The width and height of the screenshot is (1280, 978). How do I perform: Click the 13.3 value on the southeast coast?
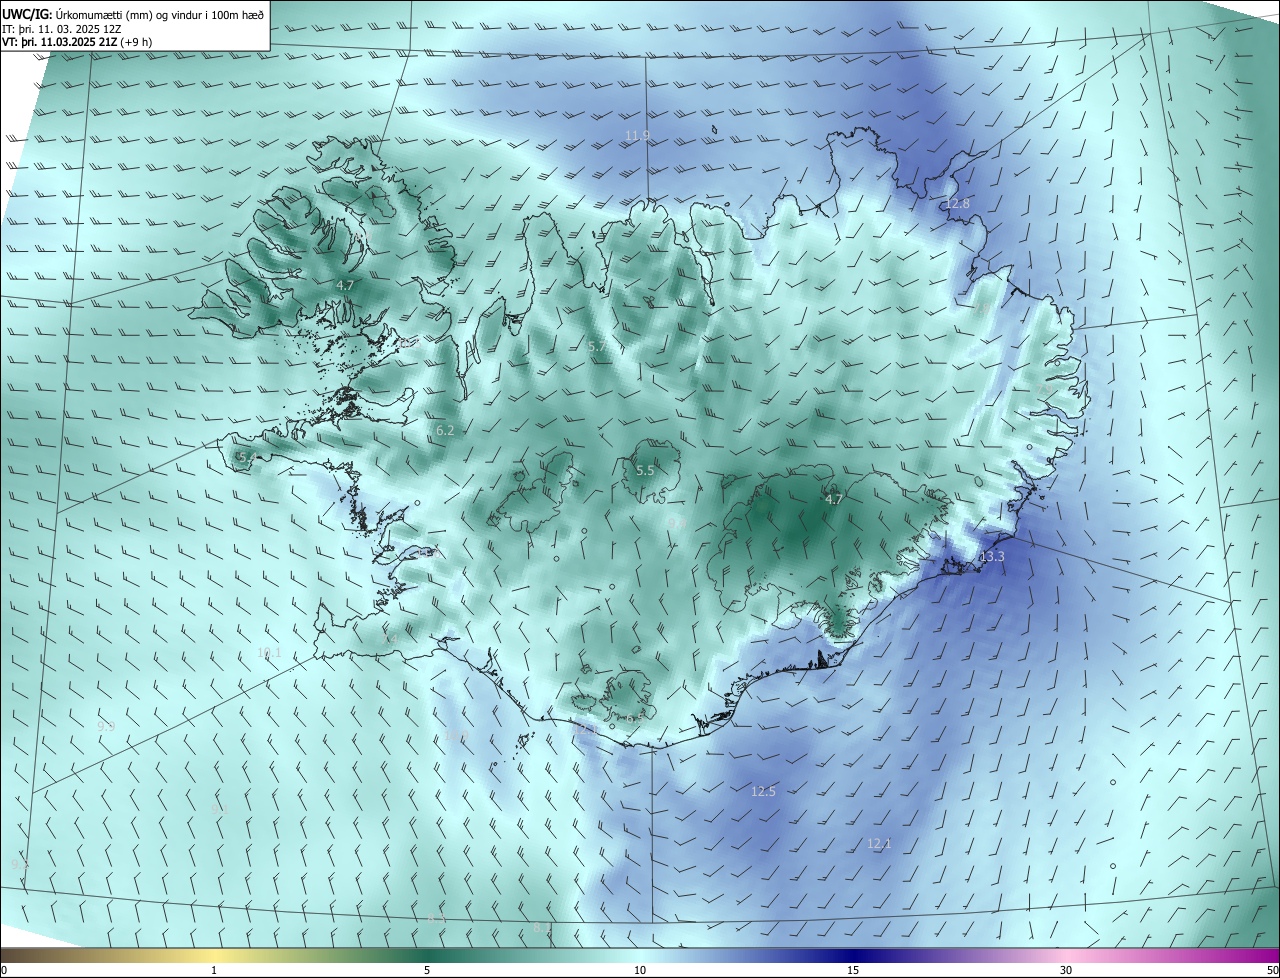(x=992, y=557)
